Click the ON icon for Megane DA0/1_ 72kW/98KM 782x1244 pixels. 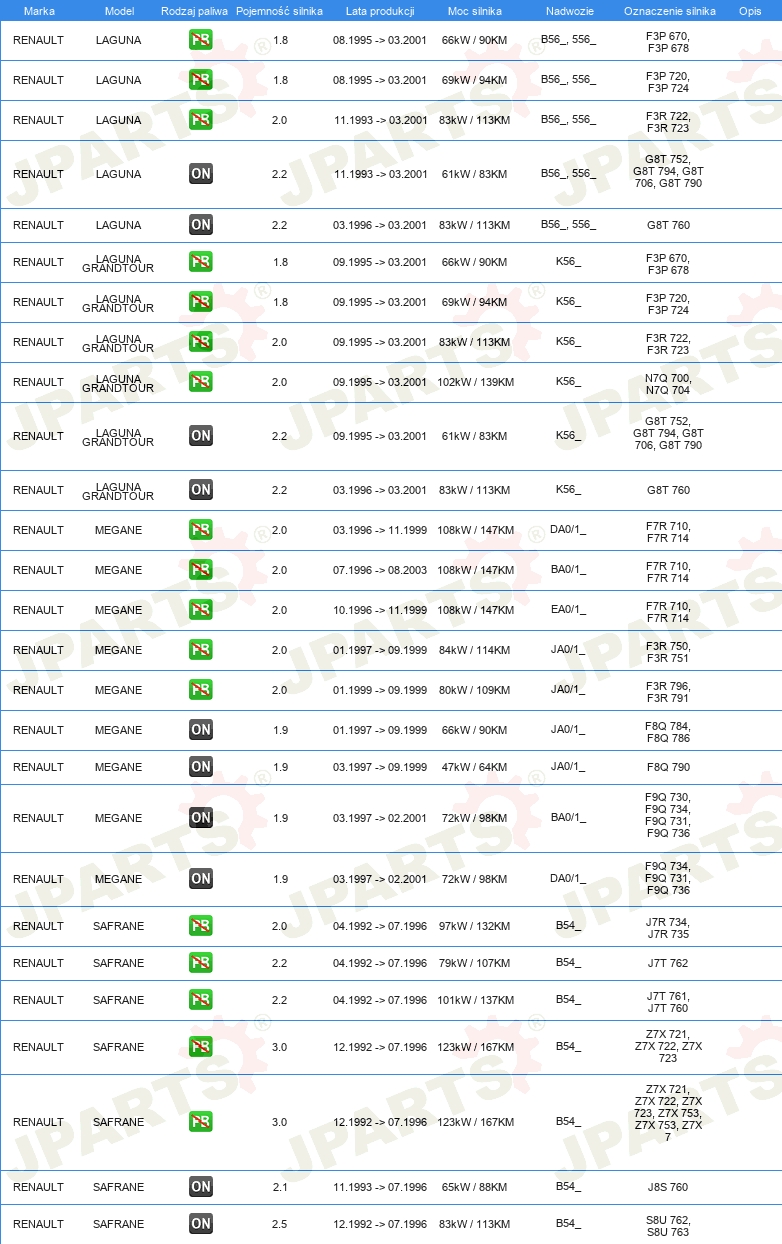[201, 879]
